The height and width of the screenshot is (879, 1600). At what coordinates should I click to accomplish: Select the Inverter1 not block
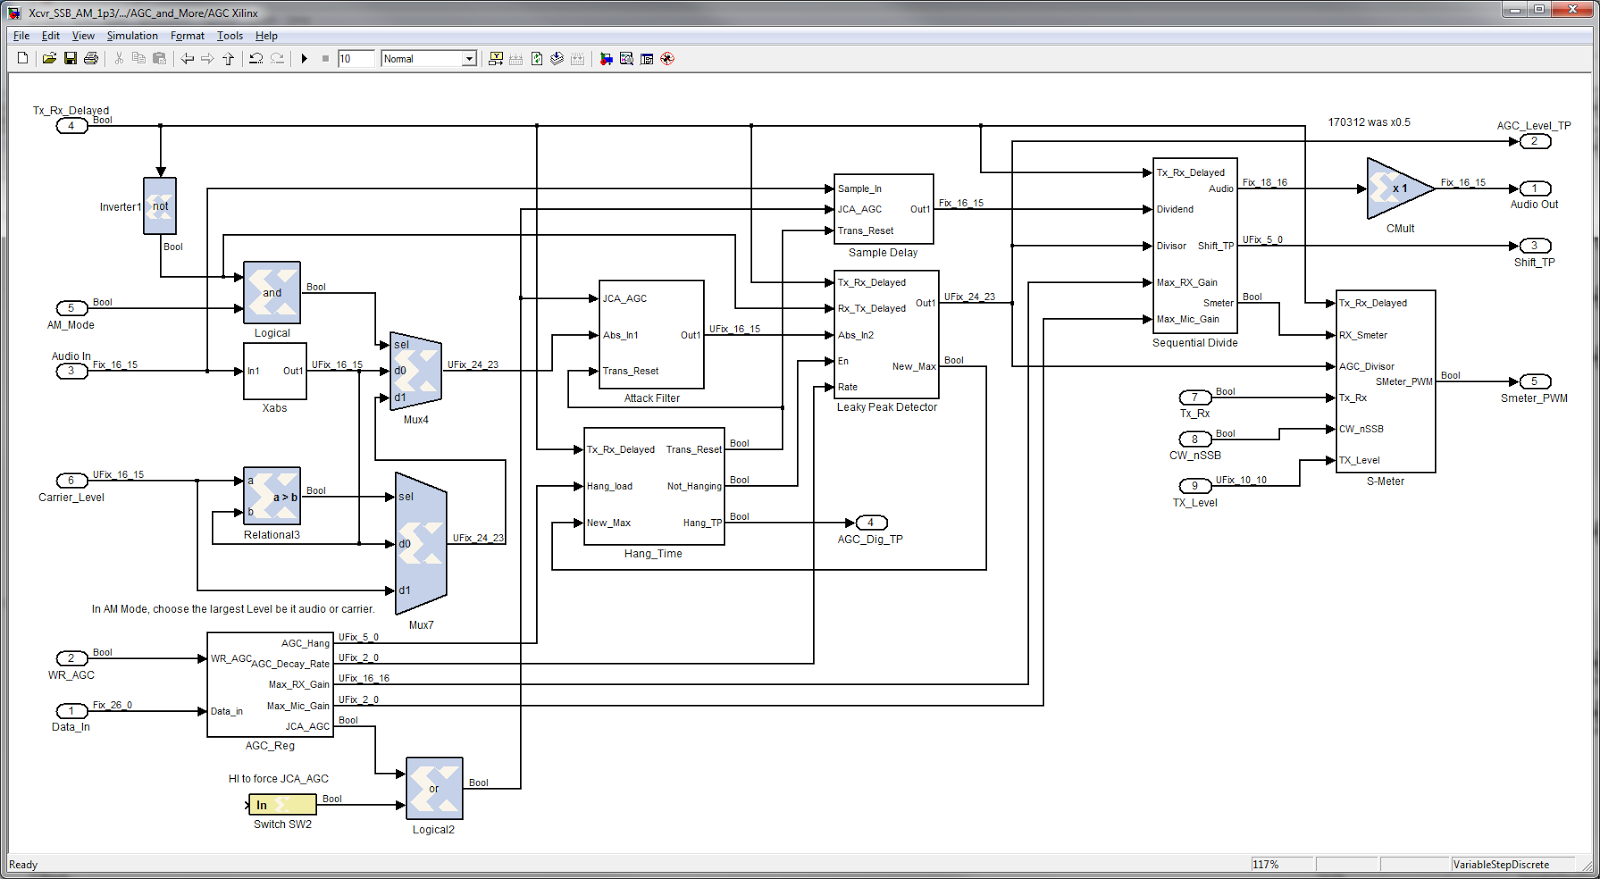160,206
